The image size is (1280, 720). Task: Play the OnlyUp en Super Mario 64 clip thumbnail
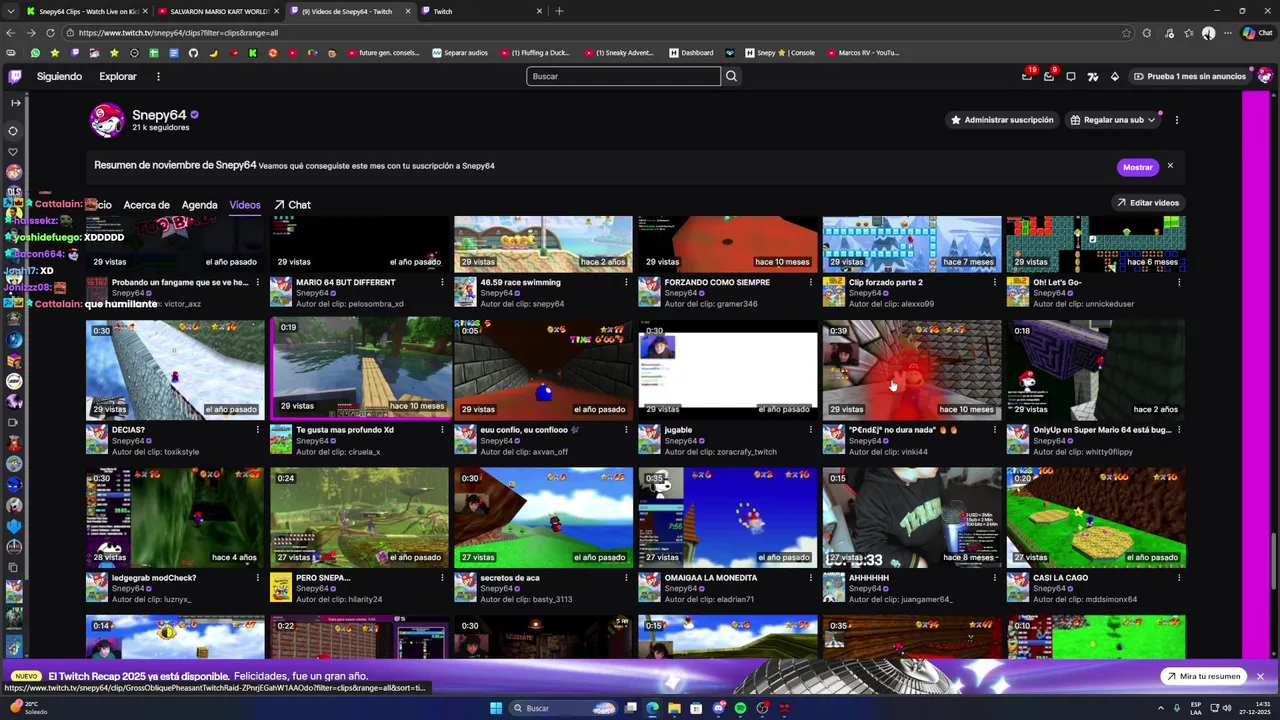click(1096, 369)
